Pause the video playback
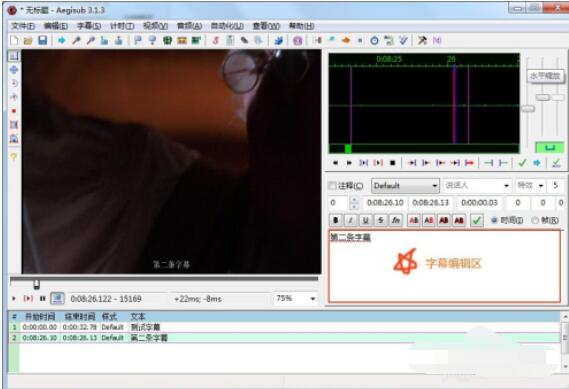Screen dimensions: 569x389 [42, 299]
